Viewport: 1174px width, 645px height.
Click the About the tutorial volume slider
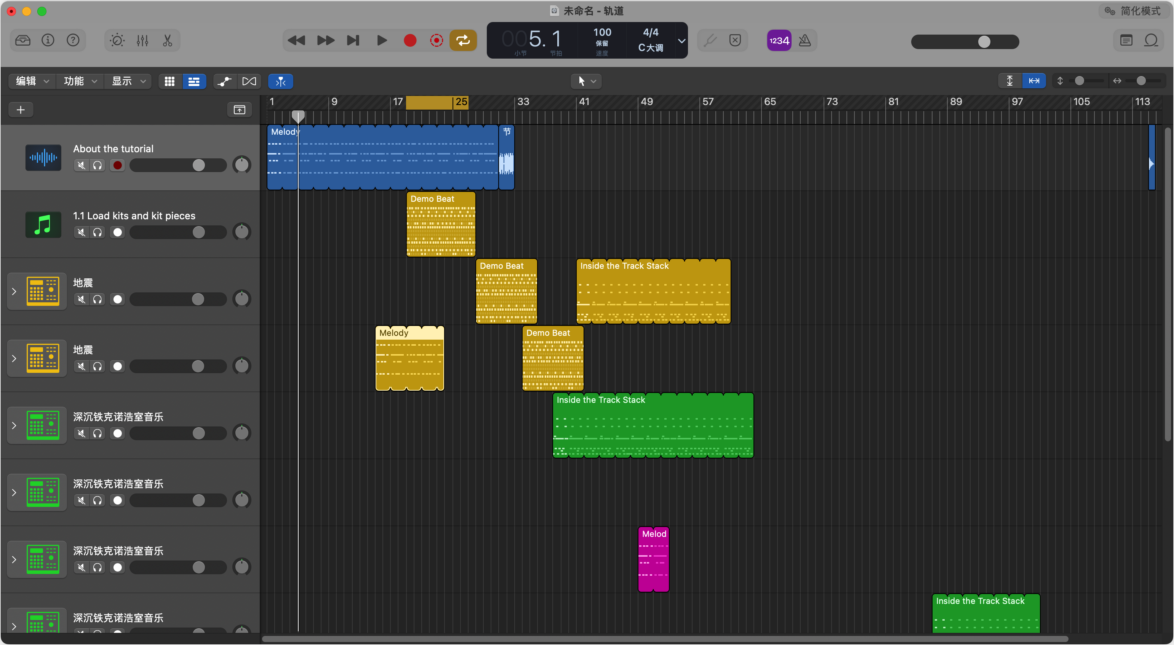pos(178,166)
